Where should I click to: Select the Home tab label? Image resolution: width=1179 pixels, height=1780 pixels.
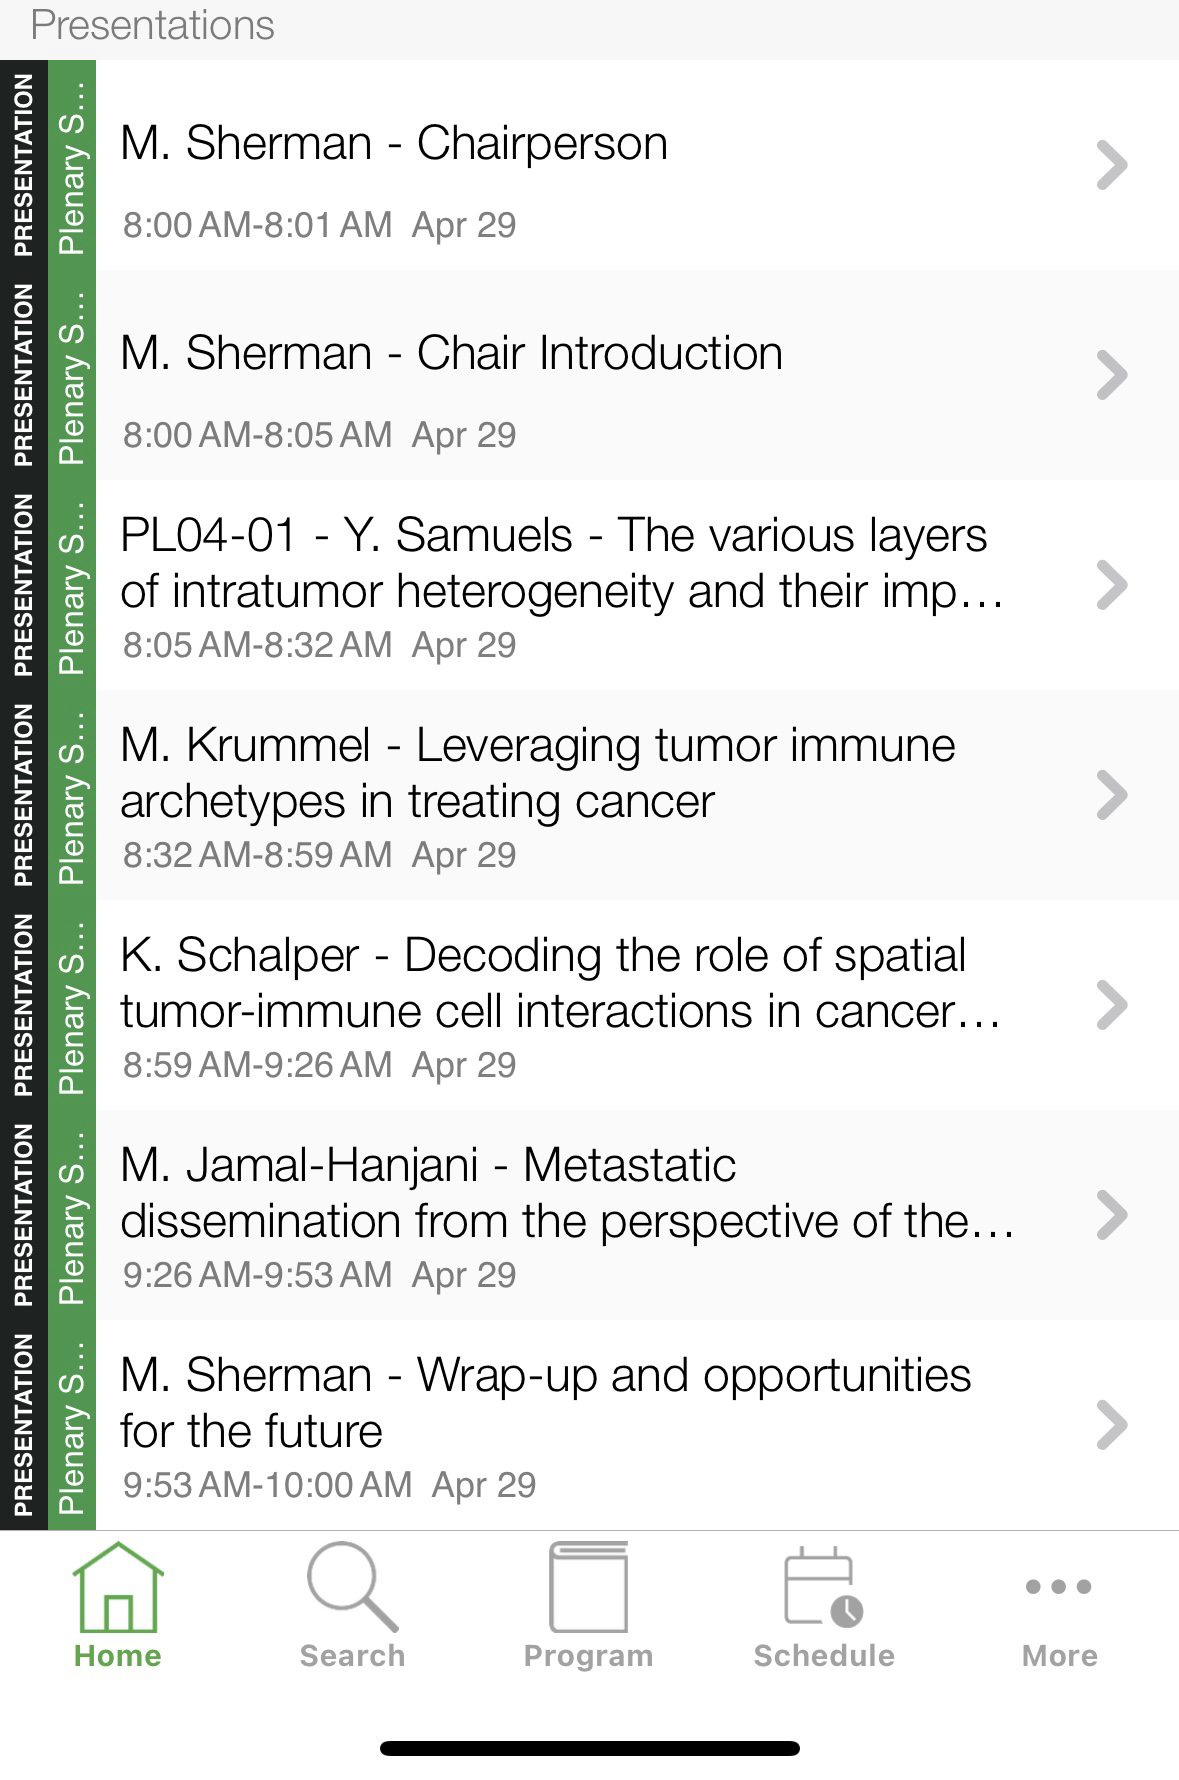[x=117, y=1656]
